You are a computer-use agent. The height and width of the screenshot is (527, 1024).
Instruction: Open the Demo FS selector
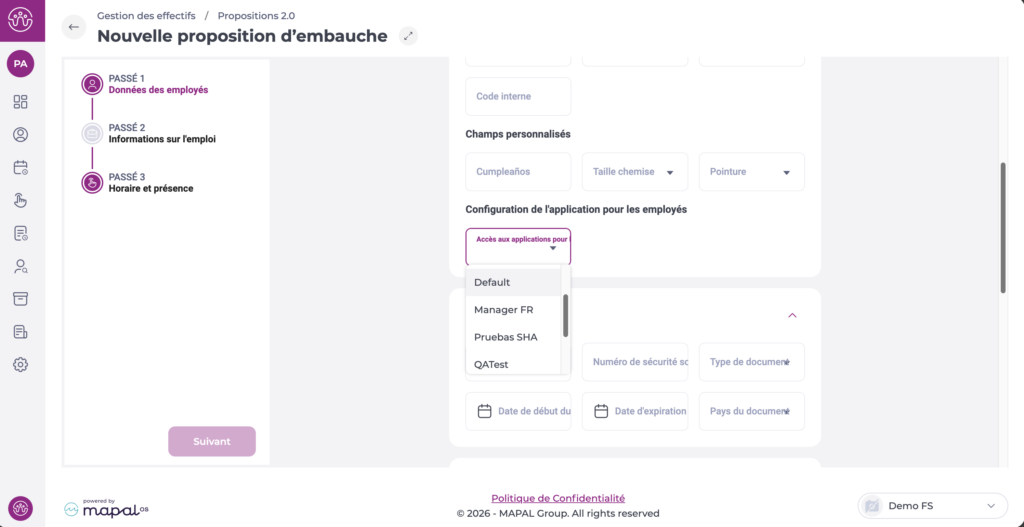click(x=931, y=506)
